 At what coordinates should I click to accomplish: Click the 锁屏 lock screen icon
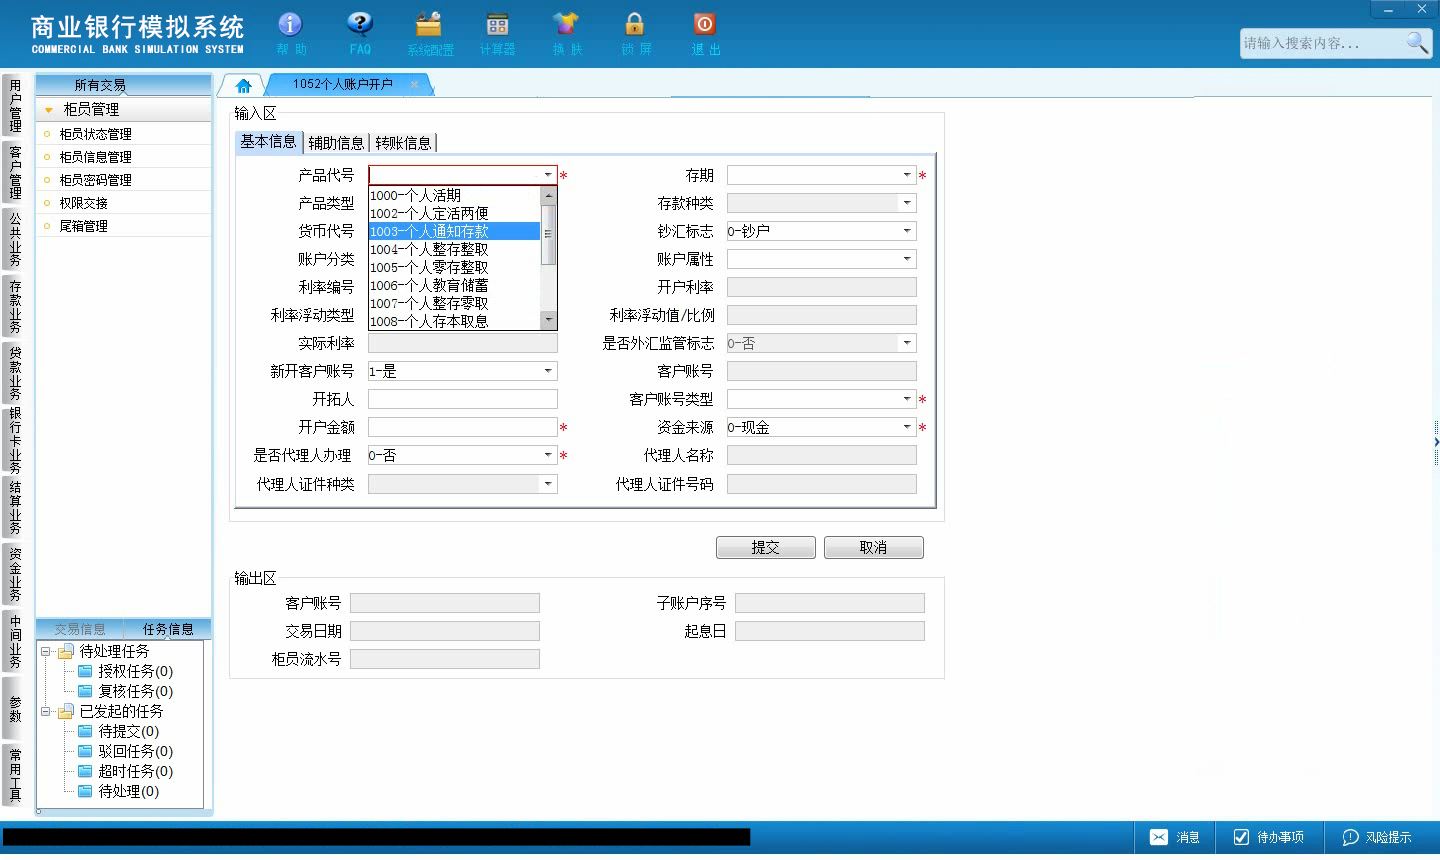(x=635, y=24)
